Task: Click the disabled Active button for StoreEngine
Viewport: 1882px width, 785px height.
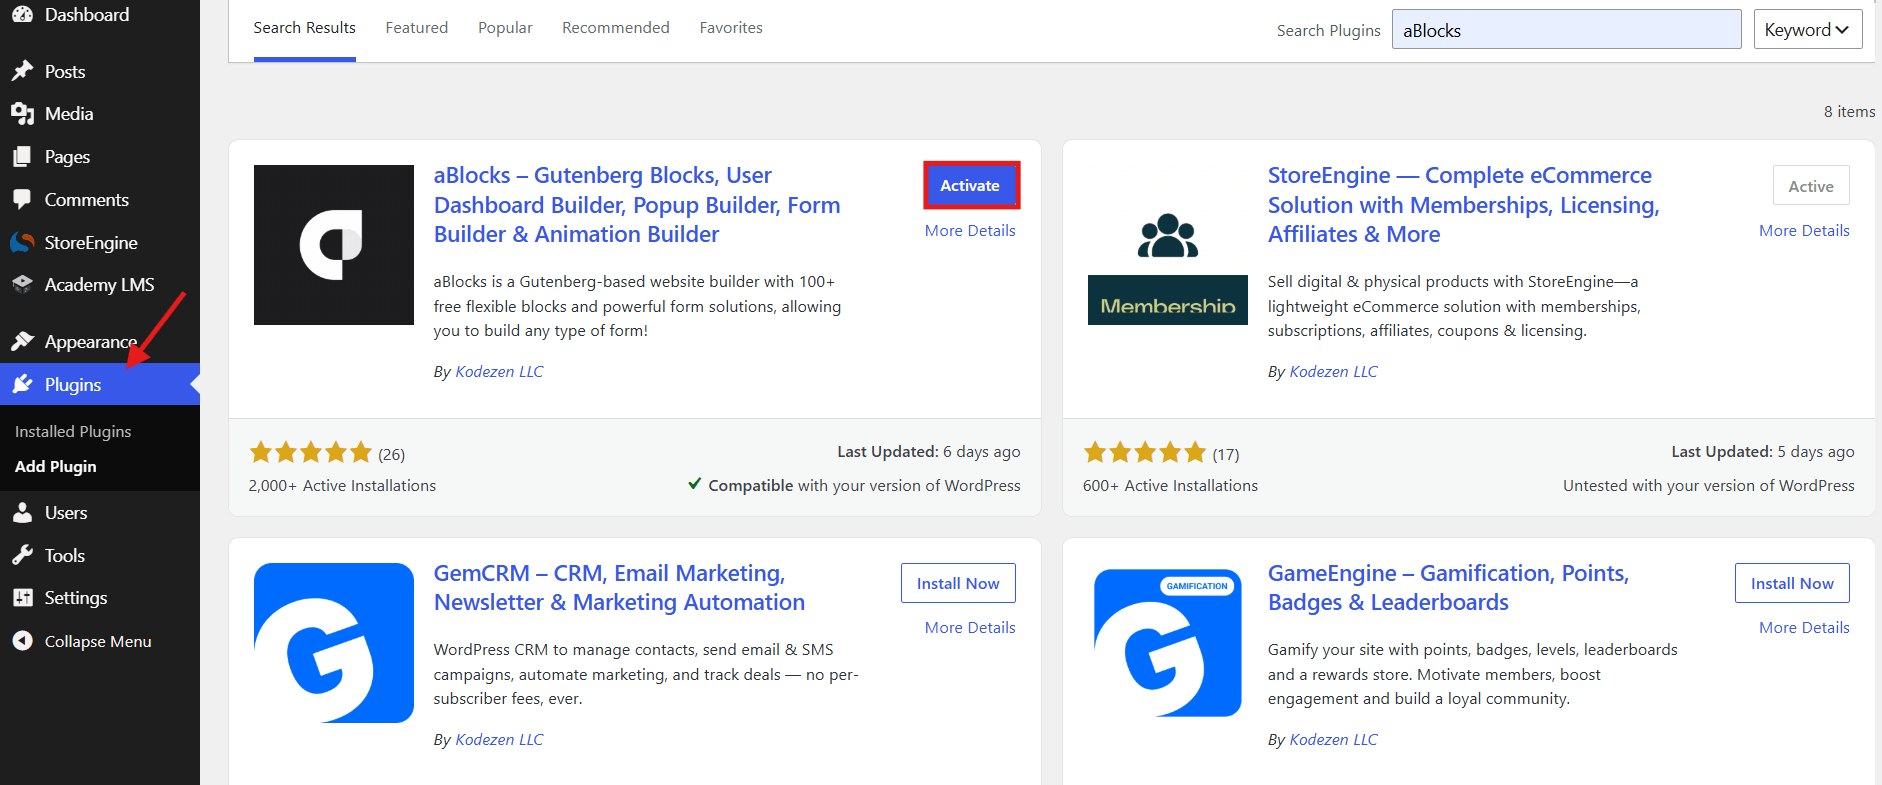Action: tap(1811, 186)
